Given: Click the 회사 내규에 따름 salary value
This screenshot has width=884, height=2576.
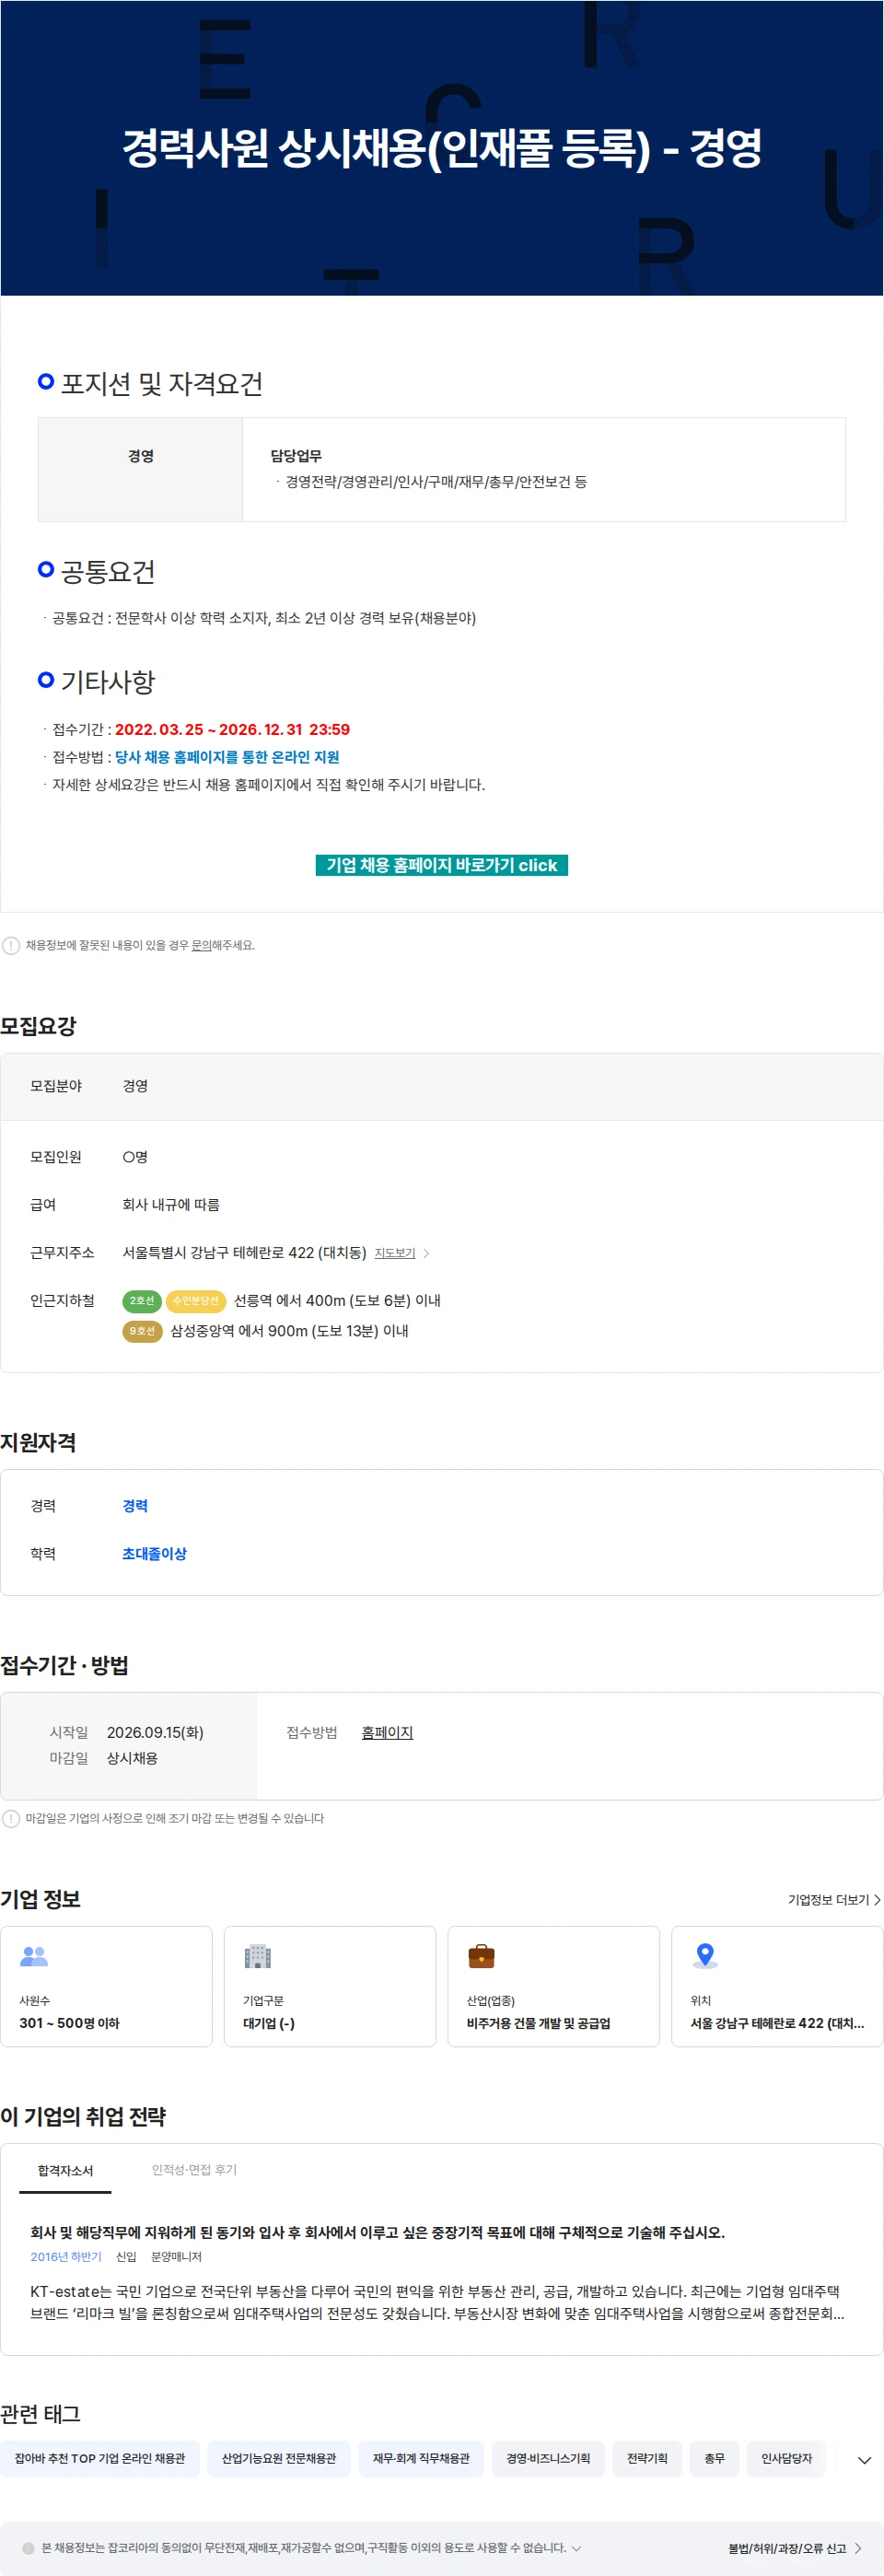Looking at the screenshot, I should [171, 1205].
